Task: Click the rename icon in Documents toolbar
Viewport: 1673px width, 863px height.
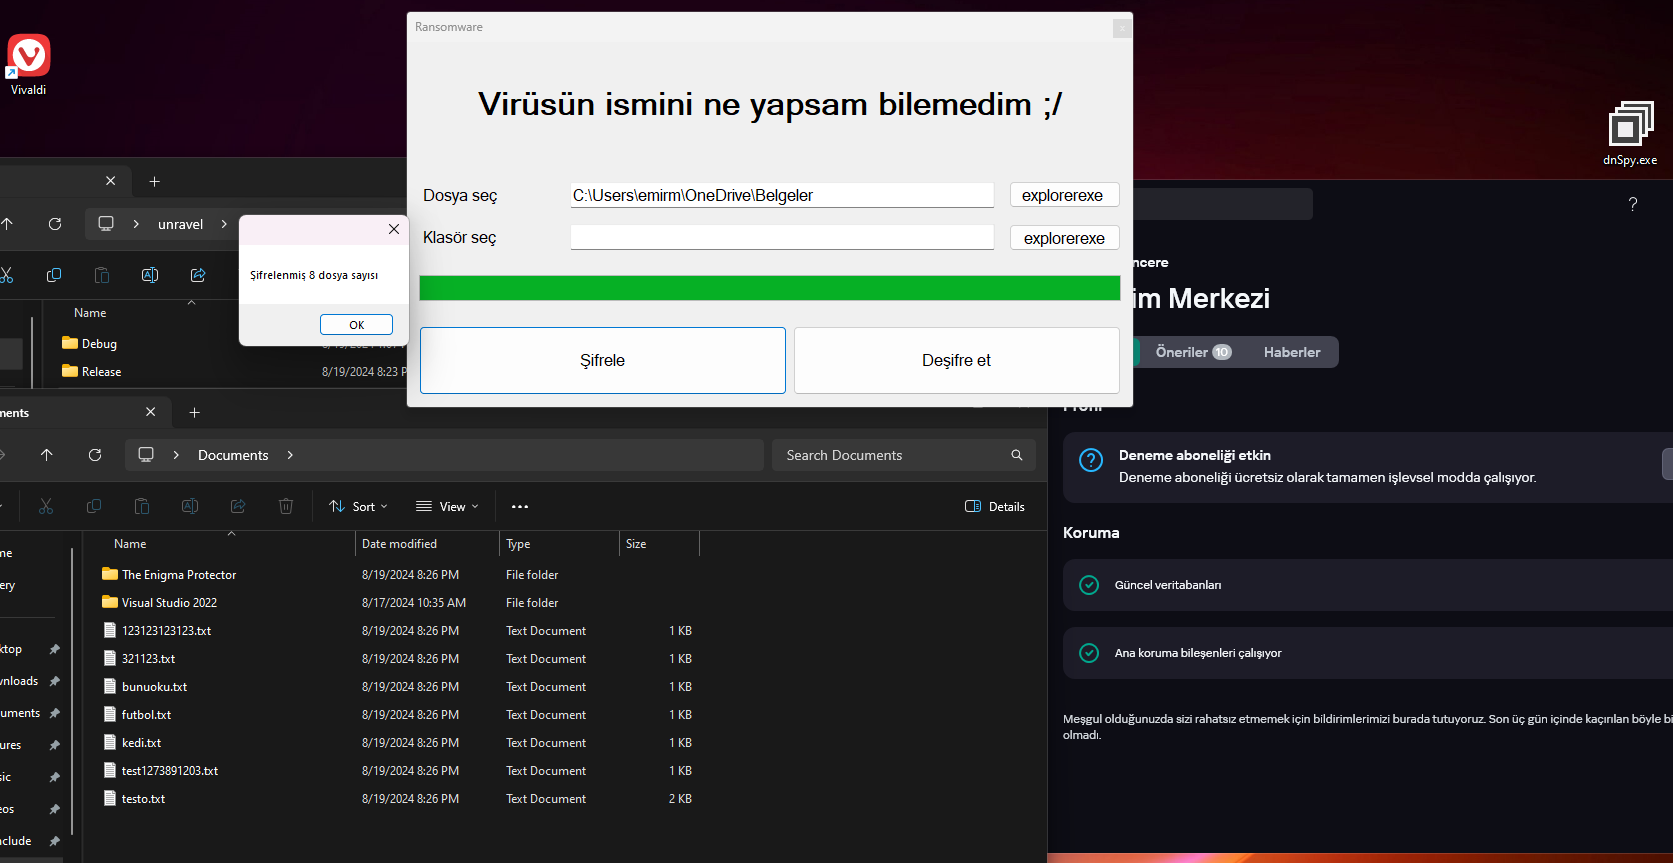Action: click(190, 507)
